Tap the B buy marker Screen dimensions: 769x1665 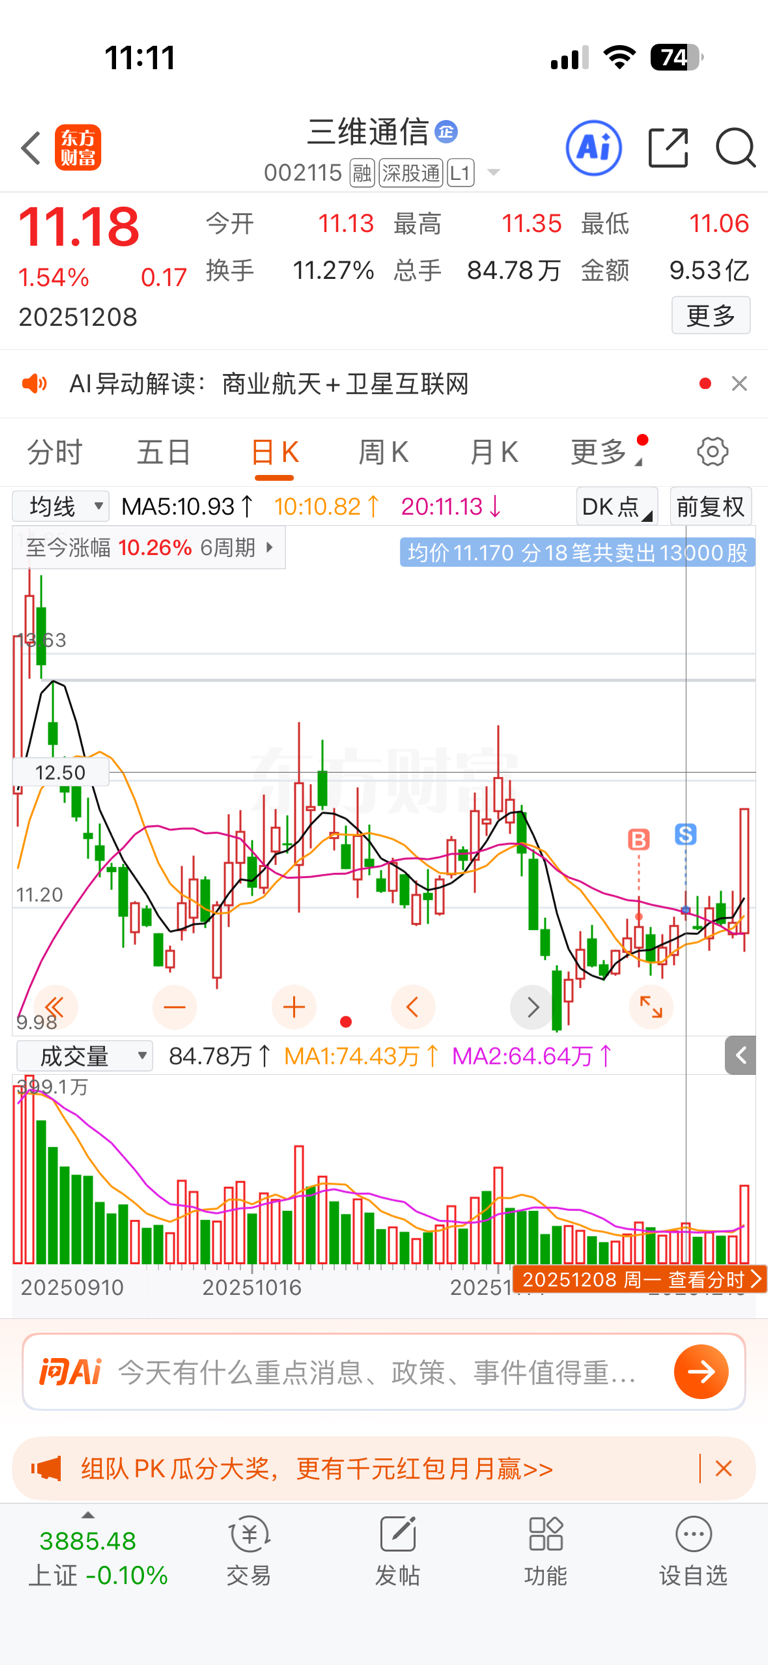click(639, 839)
